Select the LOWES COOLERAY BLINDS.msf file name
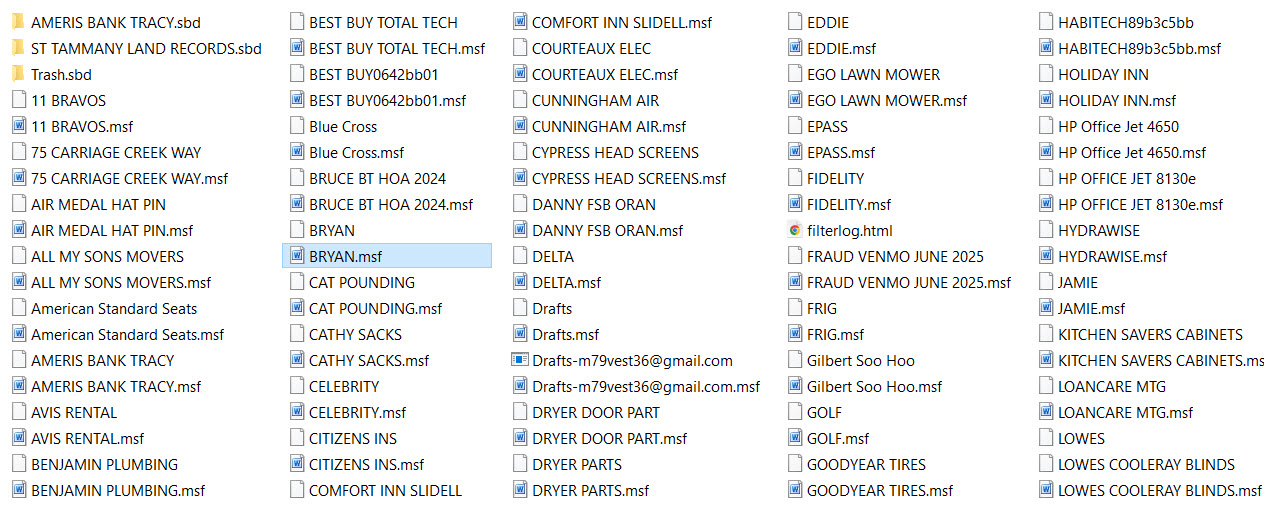 pyautogui.click(x=1160, y=490)
